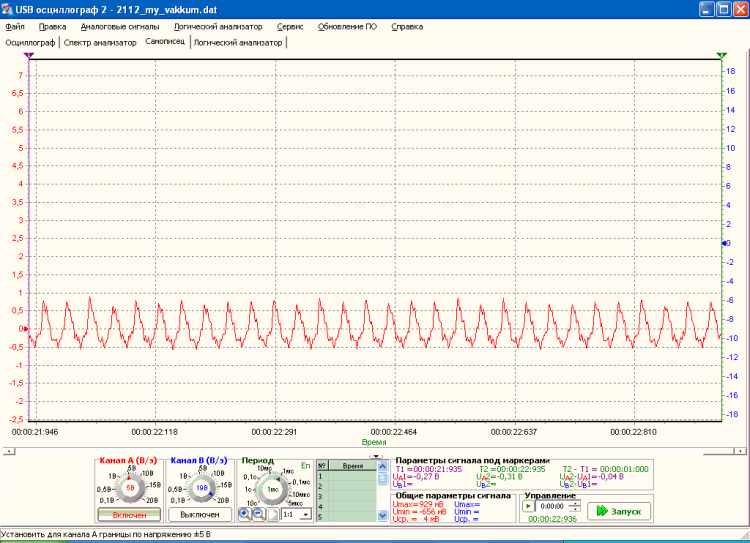Click the application icon in title bar
The height and width of the screenshot is (543, 750).
pos(7,9)
